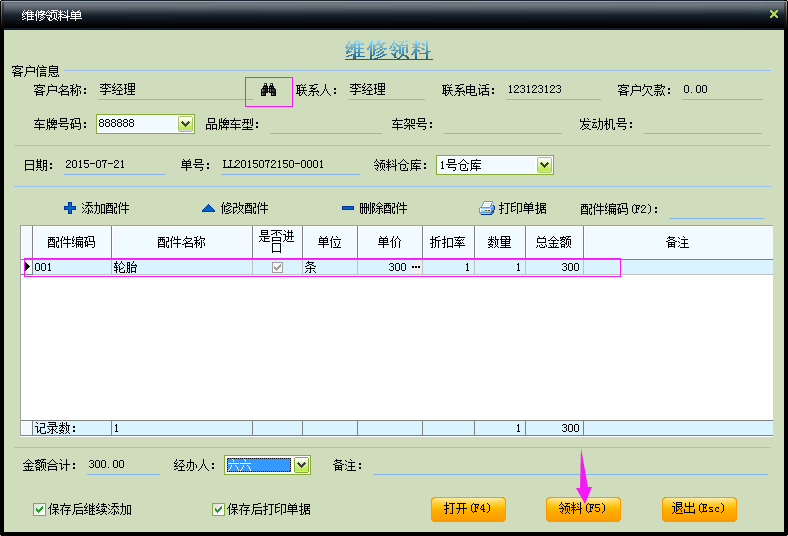Screen dimensions: 788x536
Task: Click the blue plus 添加配件 icon
Action: point(70,208)
